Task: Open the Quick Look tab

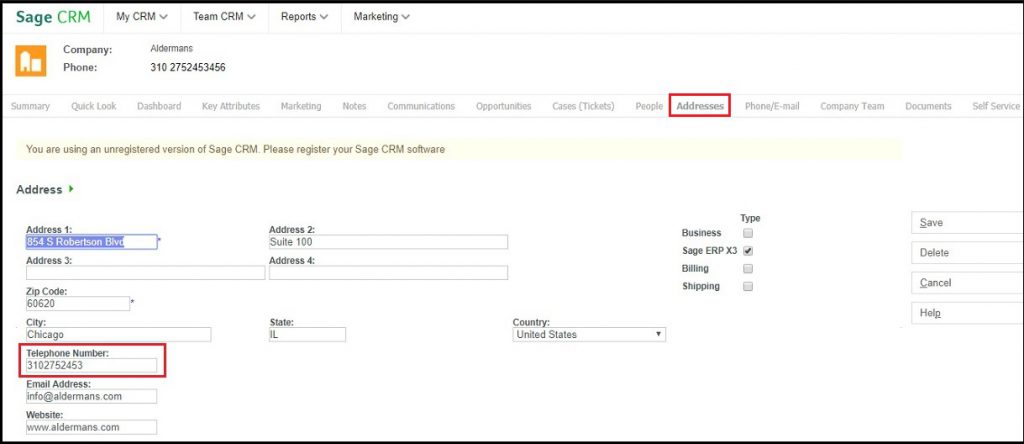Action: [x=93, y=106]
